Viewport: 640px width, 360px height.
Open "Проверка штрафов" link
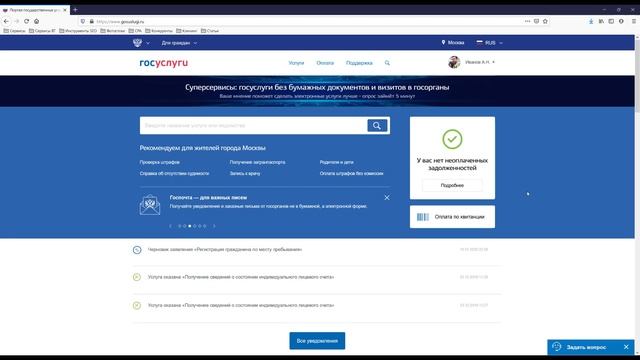pos(159,162)
